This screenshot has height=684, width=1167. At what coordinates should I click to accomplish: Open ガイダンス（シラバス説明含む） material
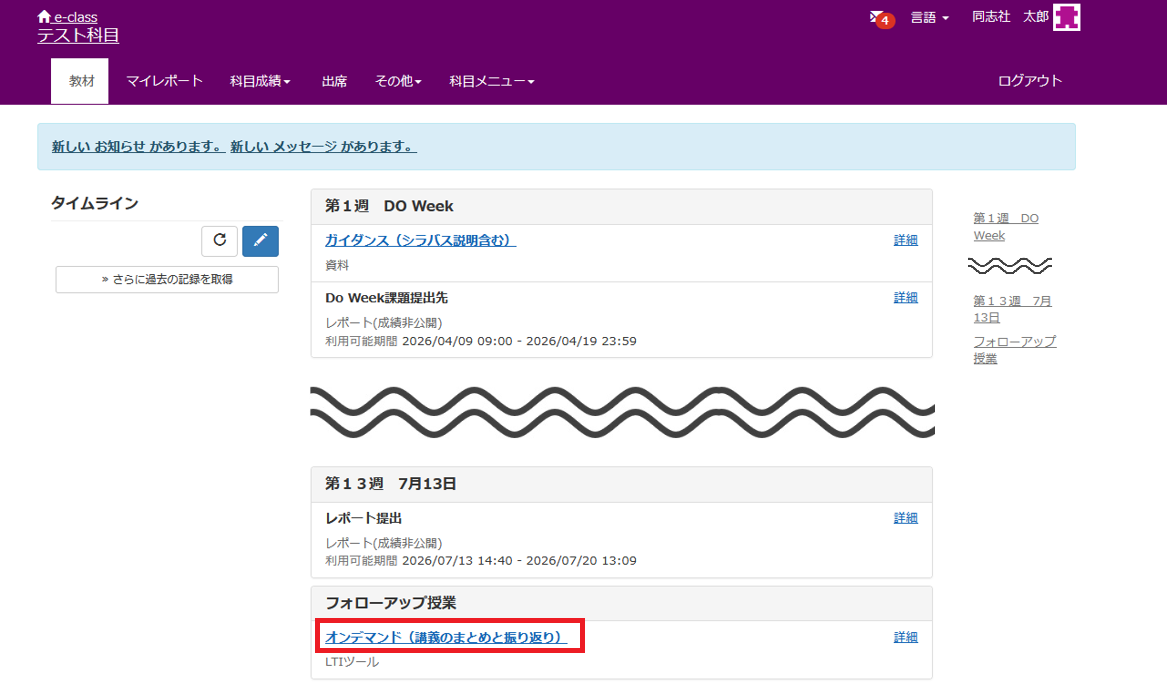click(421, 240)
